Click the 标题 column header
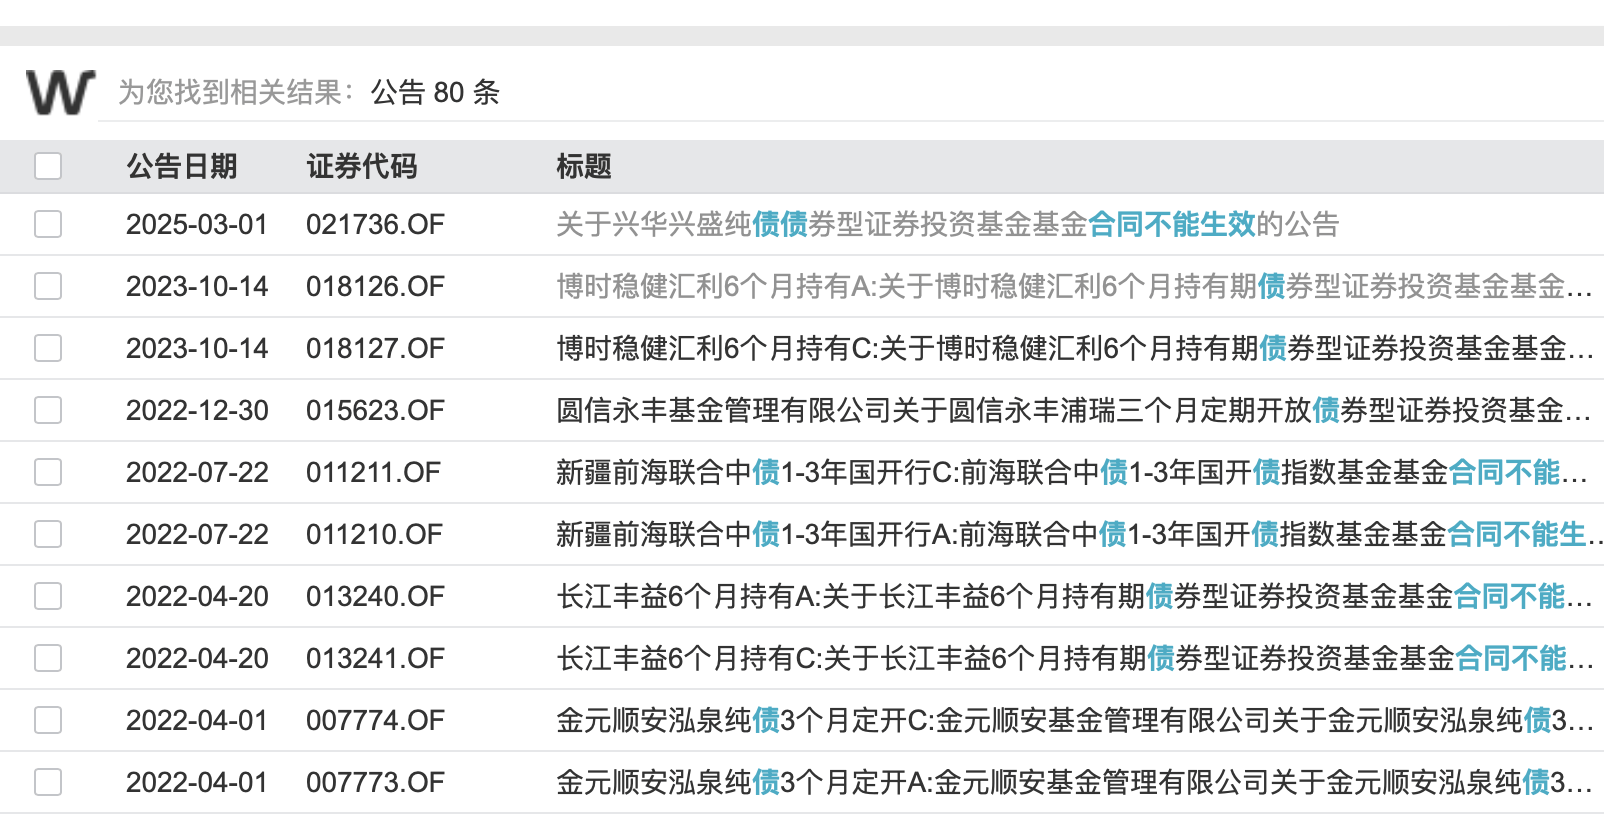The height and width of the screenshot is (822, 1604). coord(584,166)
